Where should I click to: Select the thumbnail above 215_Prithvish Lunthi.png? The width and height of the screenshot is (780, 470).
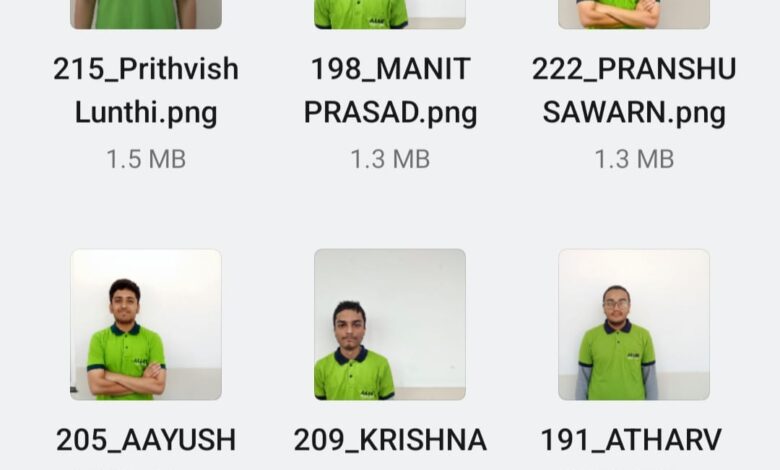(x=146, y=14)
